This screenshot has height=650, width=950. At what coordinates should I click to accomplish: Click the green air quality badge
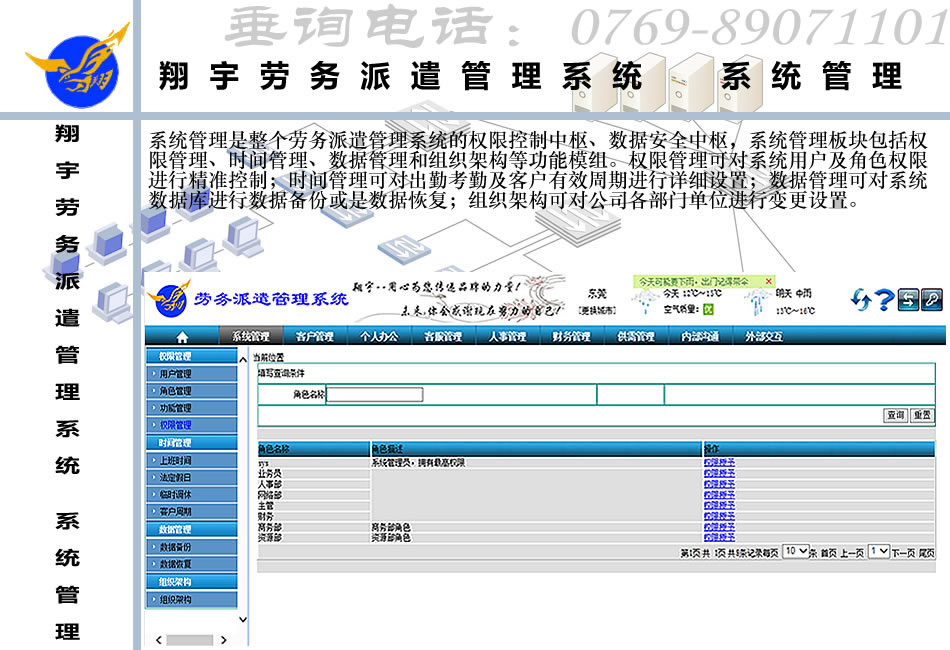click(710, 308)
